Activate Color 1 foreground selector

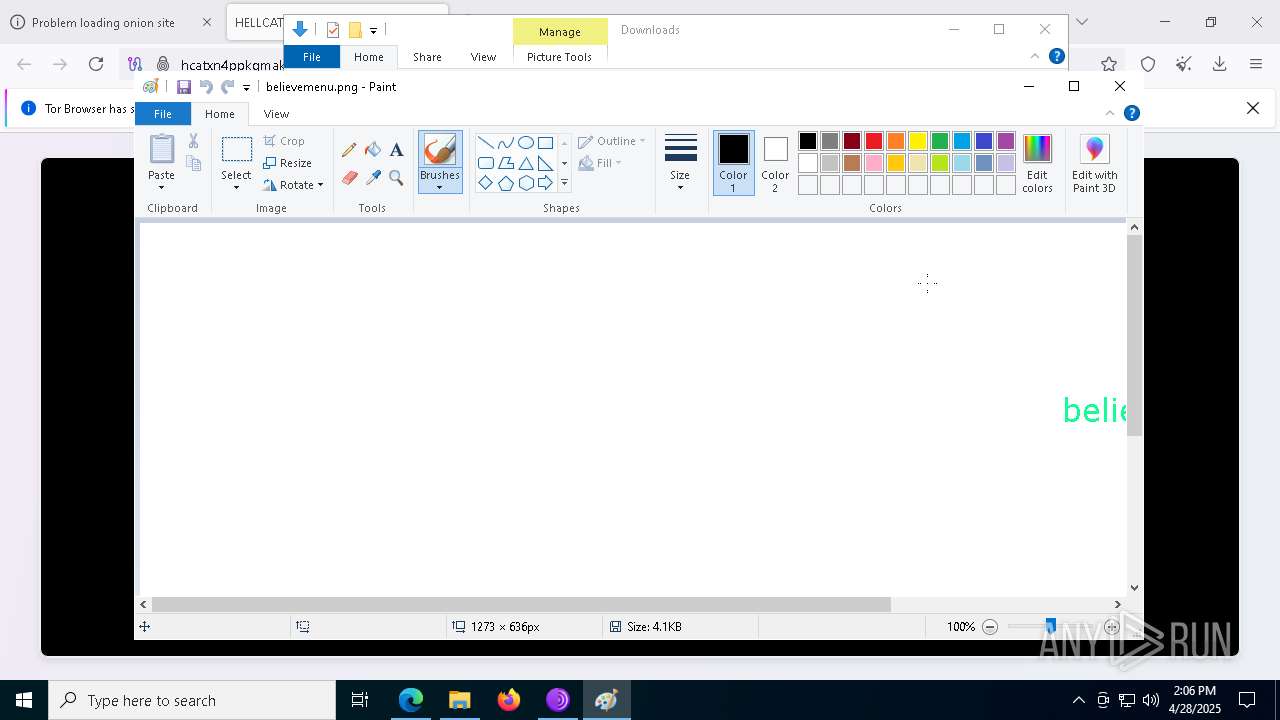pos(733,163)
